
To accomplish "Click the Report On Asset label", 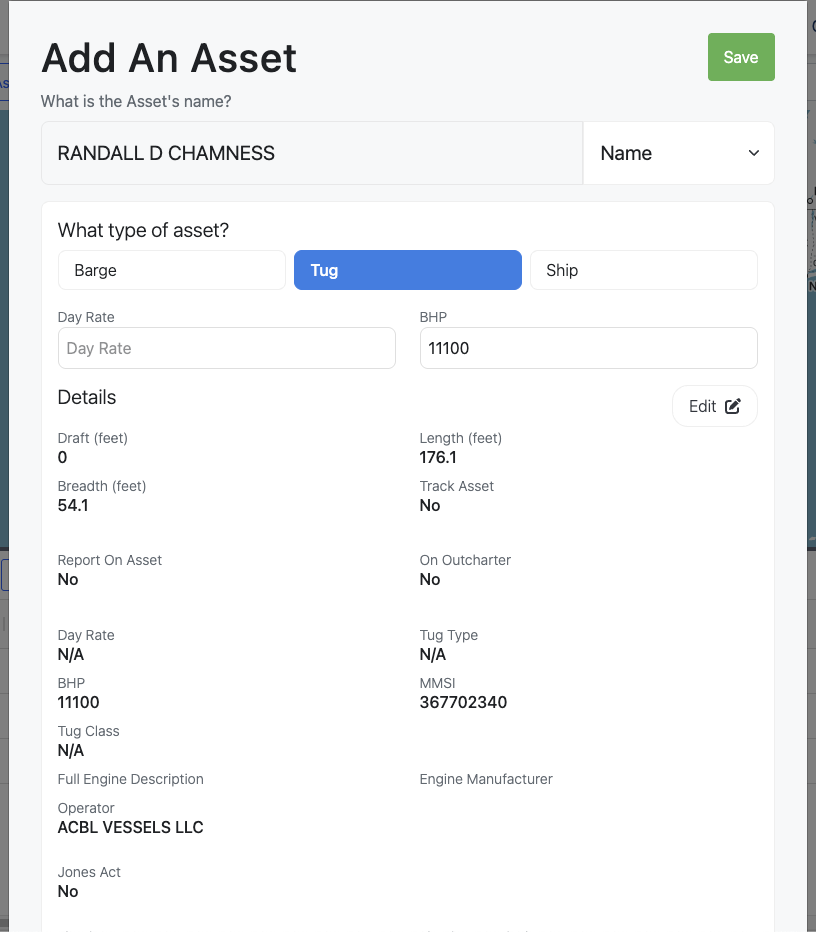I will point(110,560).
